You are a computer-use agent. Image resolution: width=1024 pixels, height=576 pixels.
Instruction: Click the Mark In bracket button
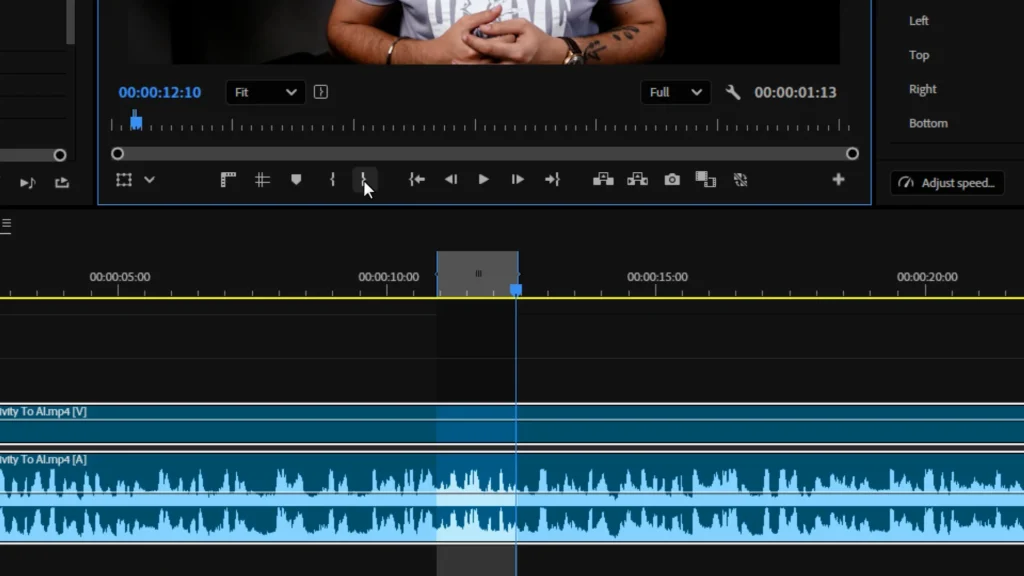pos(332,180)
